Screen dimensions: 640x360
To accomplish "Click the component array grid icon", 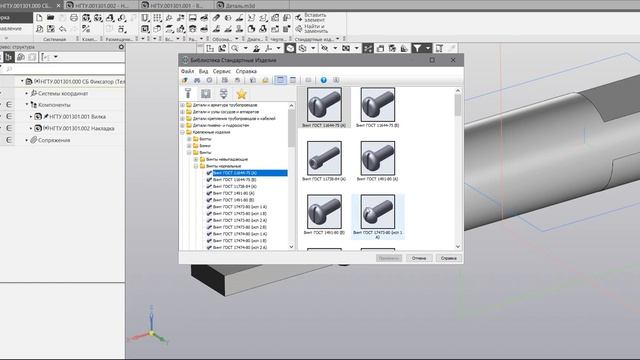I will (x=157, y=18).
